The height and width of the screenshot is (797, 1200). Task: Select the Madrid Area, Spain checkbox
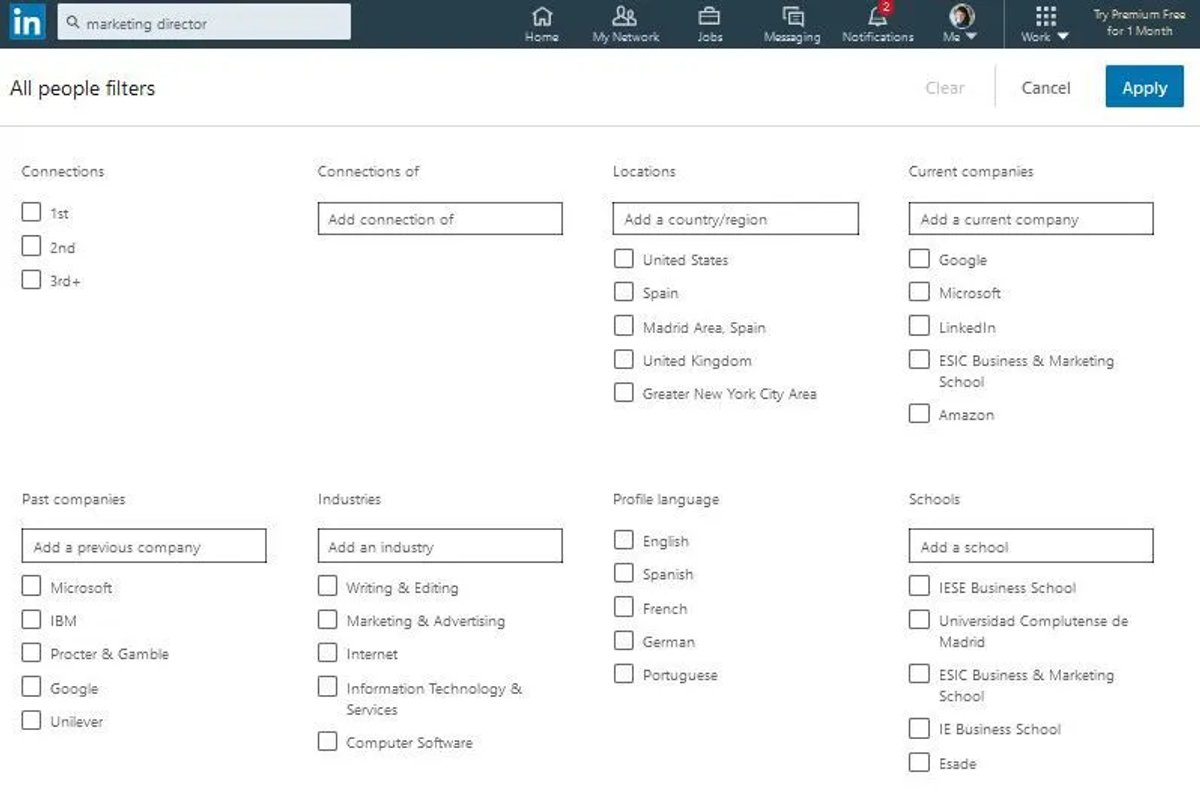coord(623,326)
